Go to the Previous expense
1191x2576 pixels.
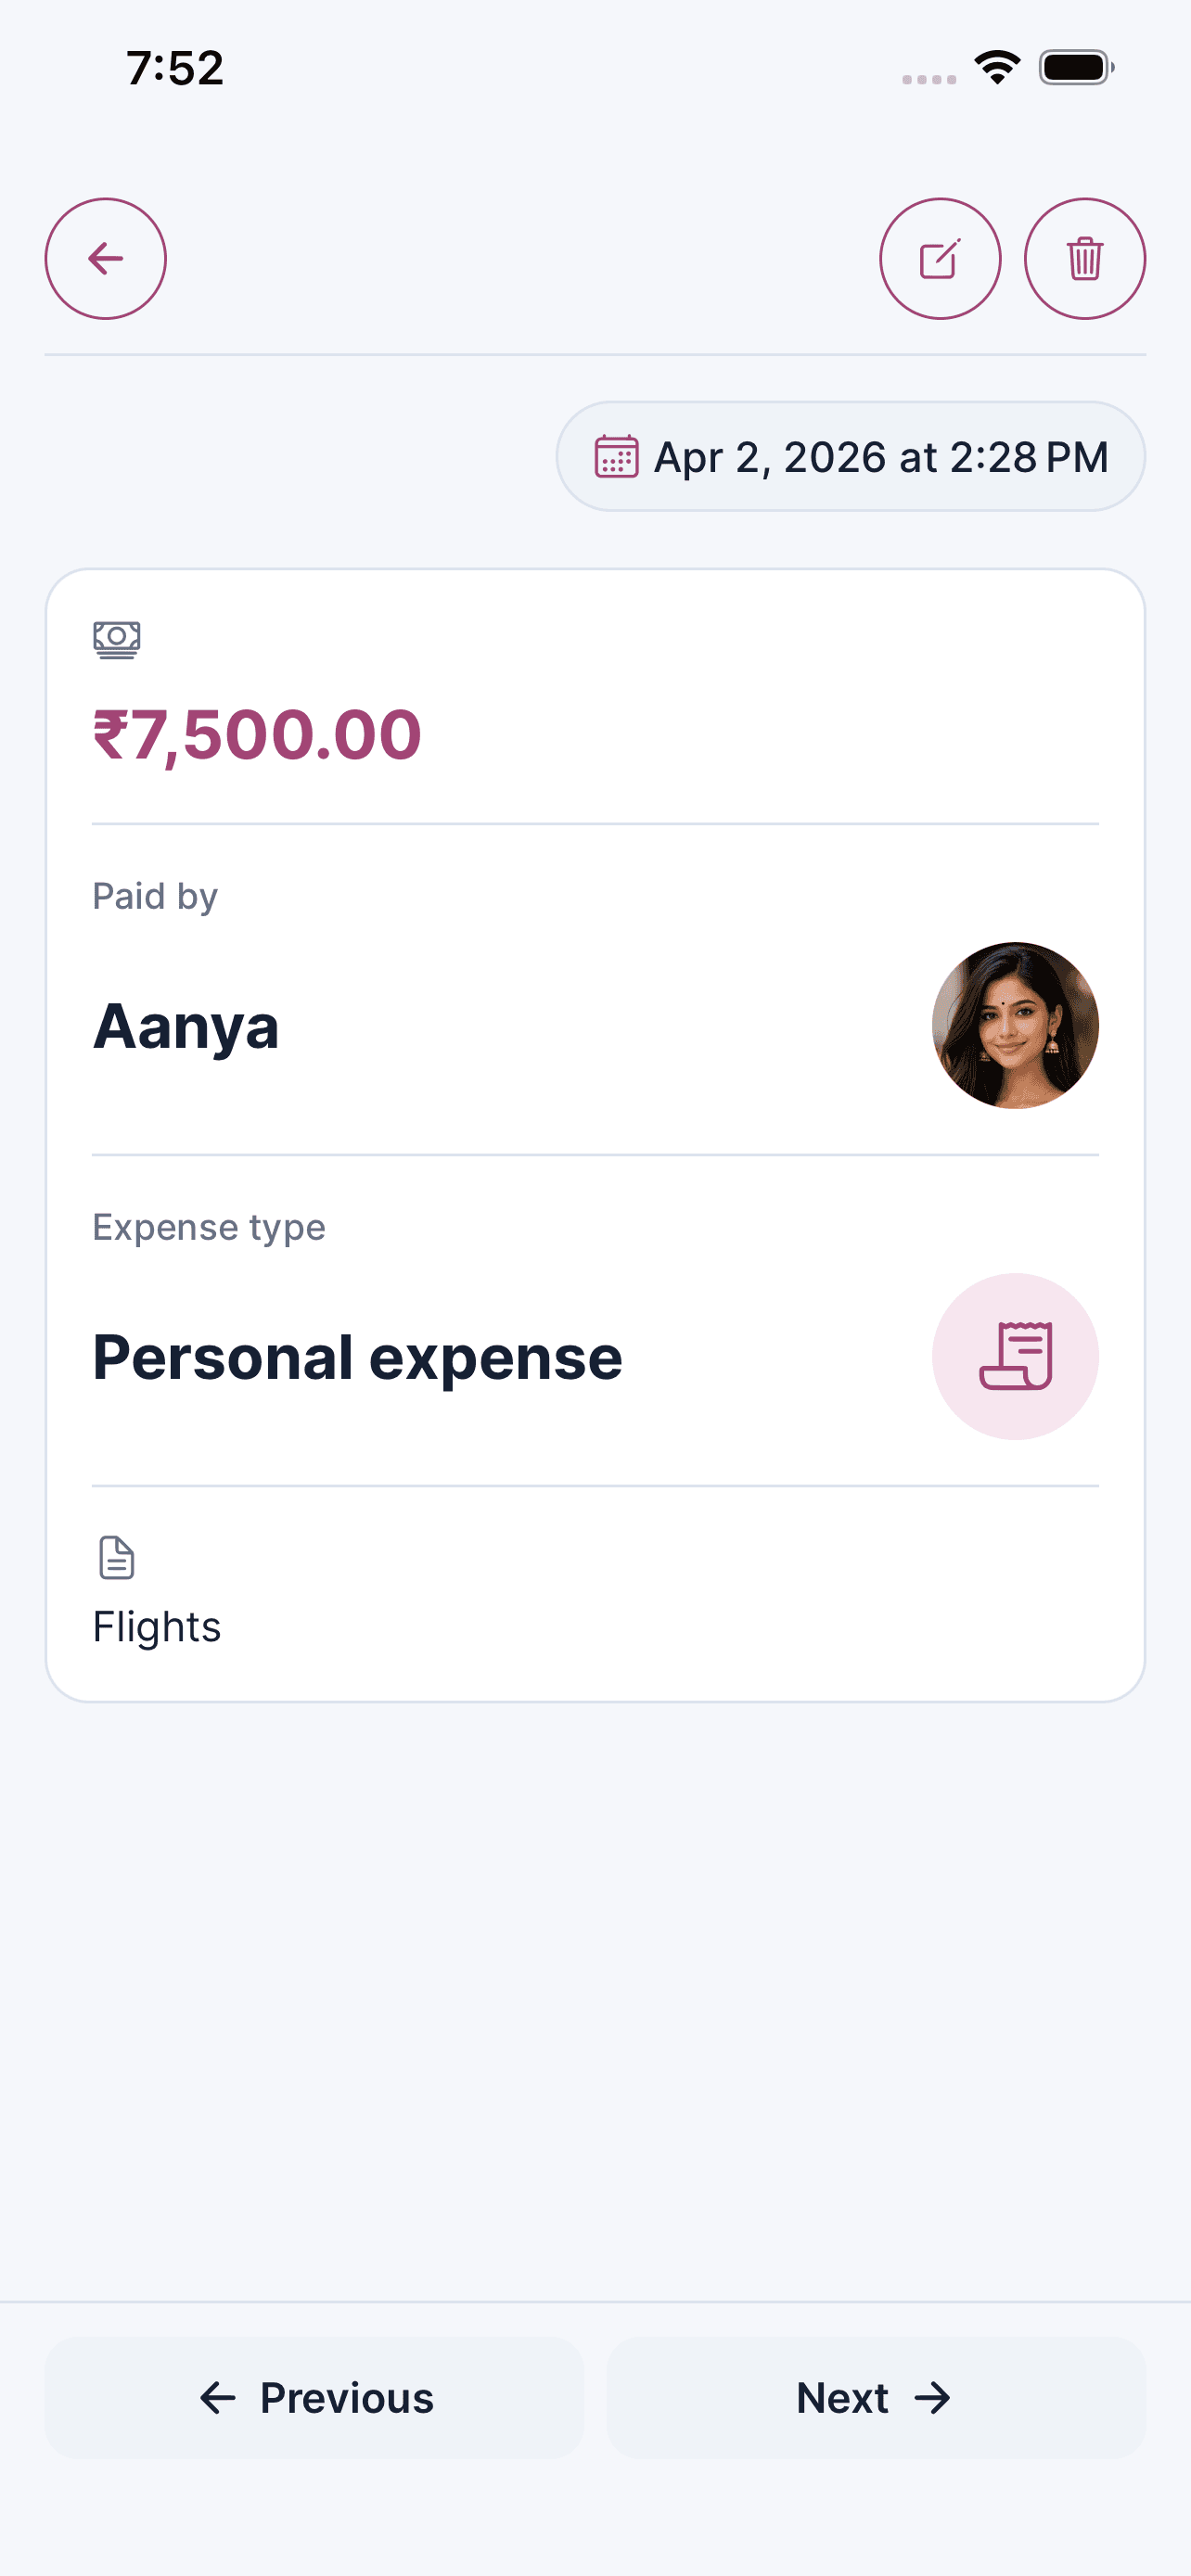coord(314,2397)
